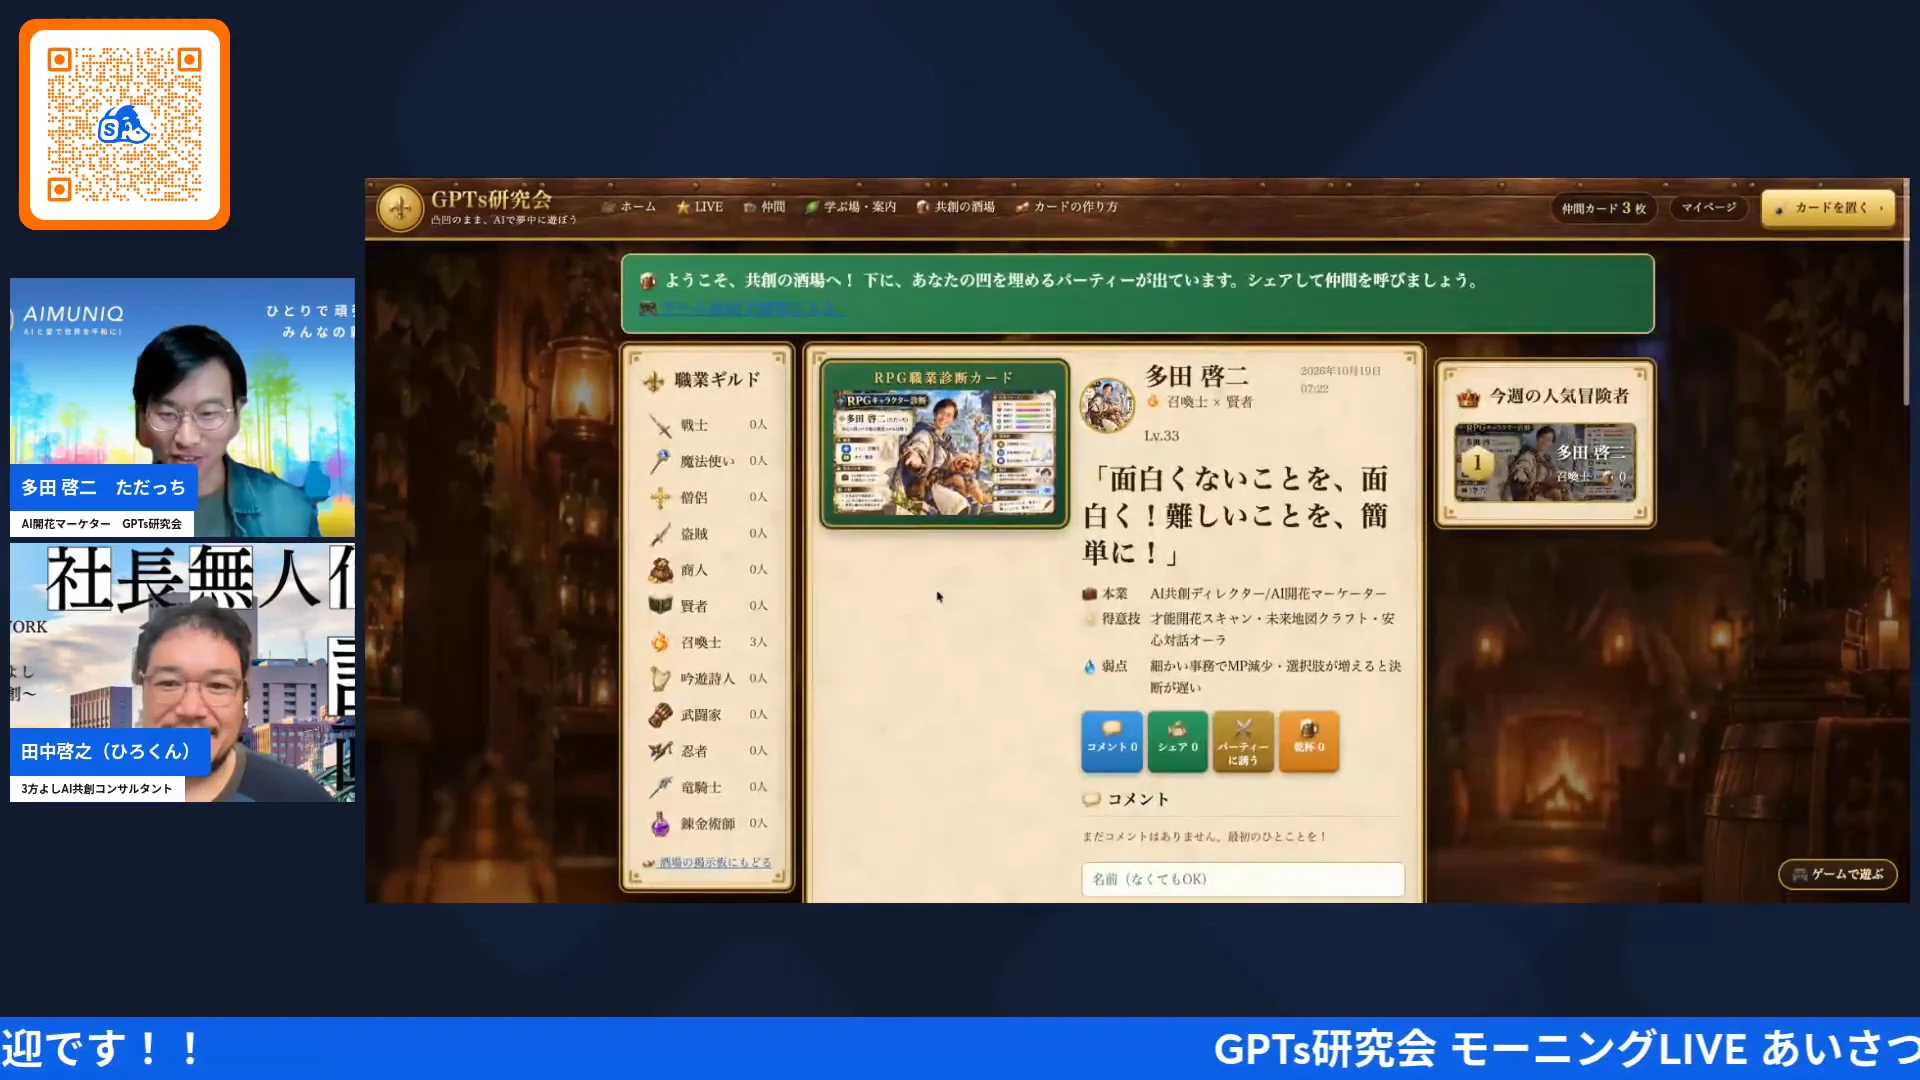The image size is (1920, 1080).
Task: Follow the 酒場の掲示板にもどる link
Action: (715, 863)
